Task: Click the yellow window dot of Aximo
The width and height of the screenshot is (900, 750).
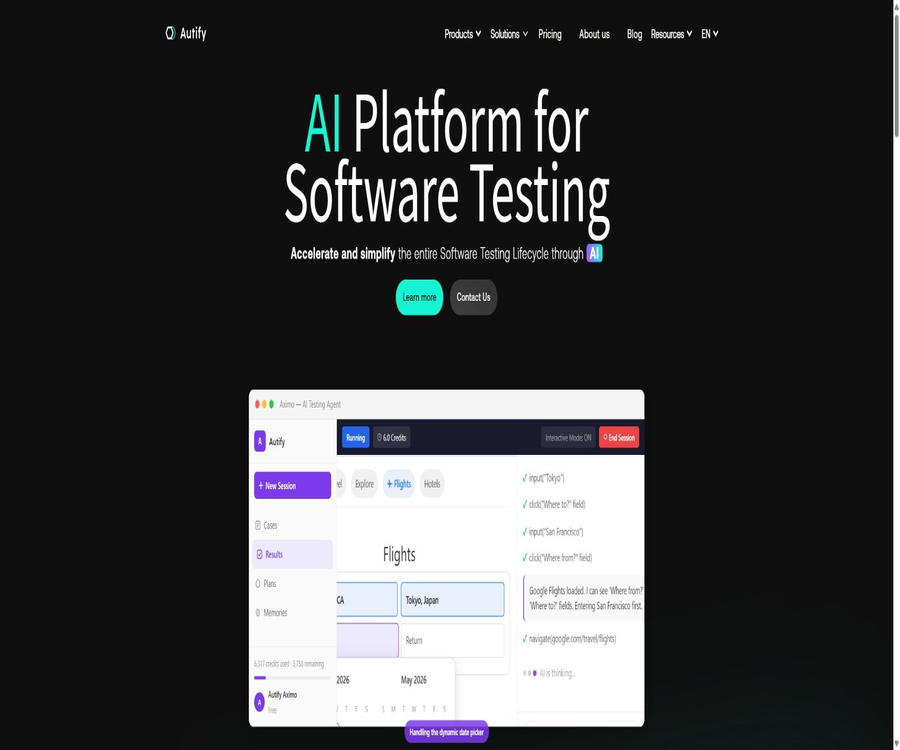Action: [264, 405]
